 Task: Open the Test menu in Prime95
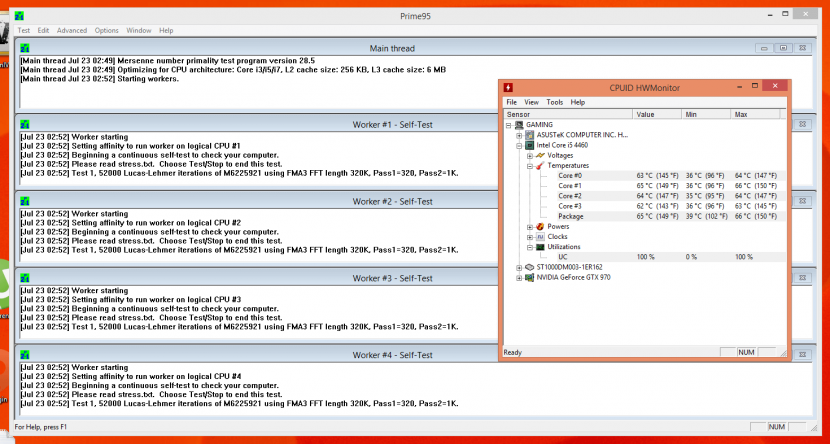pyautogui.click(x=24, y=31)
